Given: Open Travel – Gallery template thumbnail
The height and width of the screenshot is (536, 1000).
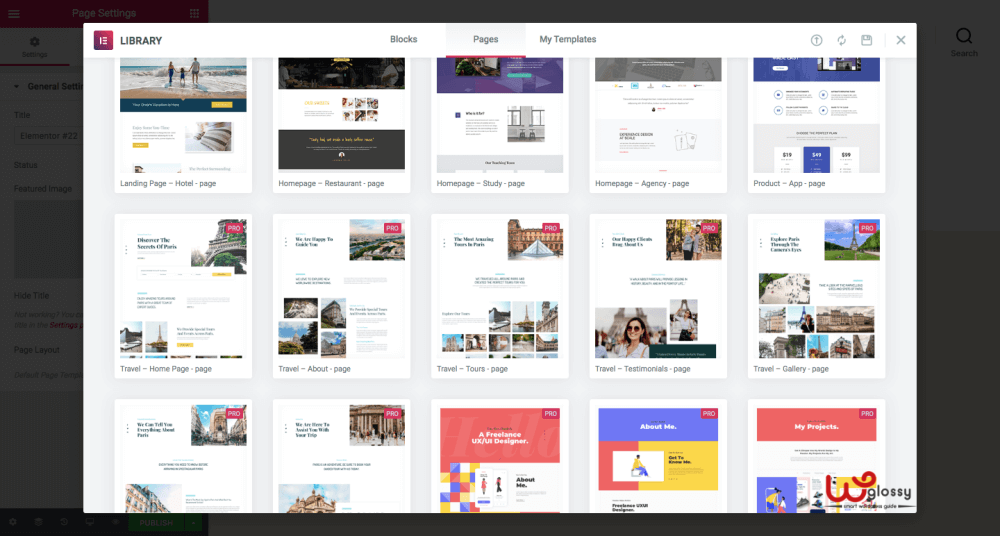Looking at the screenshot, I should tap(816, 288).
